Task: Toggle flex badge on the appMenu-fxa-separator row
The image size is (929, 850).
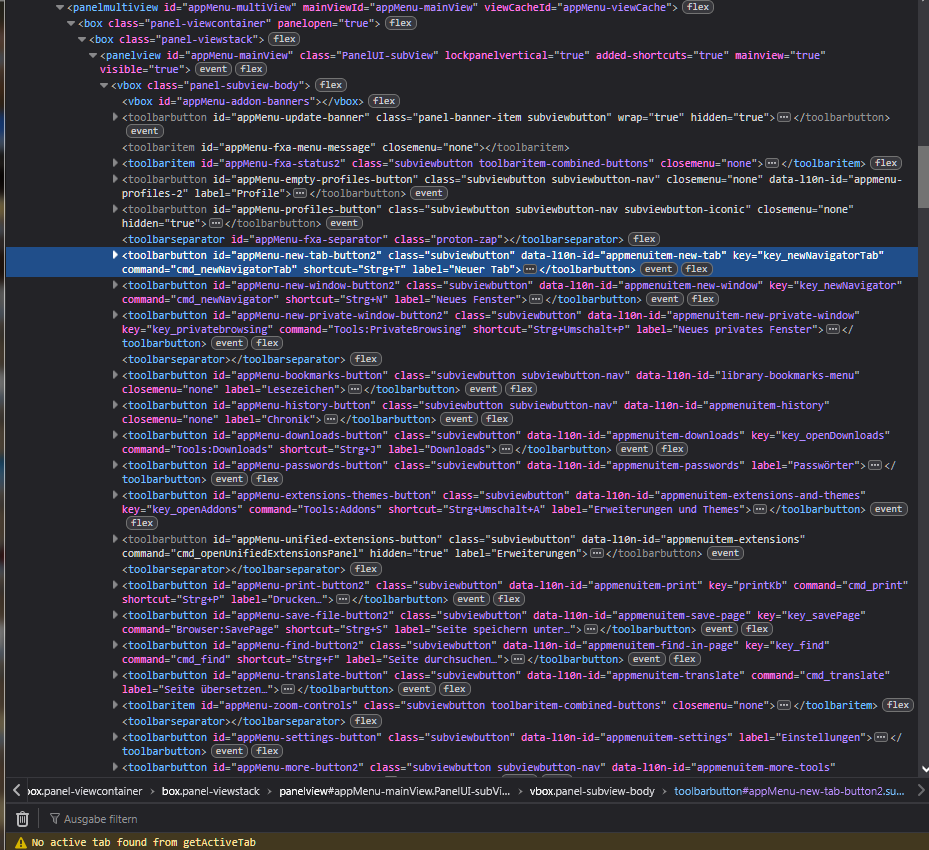Action: pos(644,240)
